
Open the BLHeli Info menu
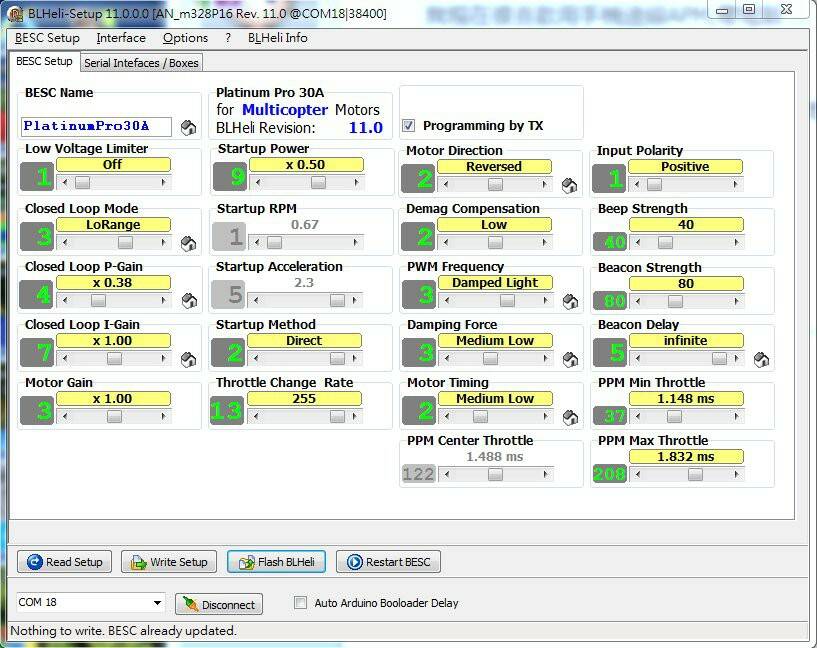tap(278, 38)
